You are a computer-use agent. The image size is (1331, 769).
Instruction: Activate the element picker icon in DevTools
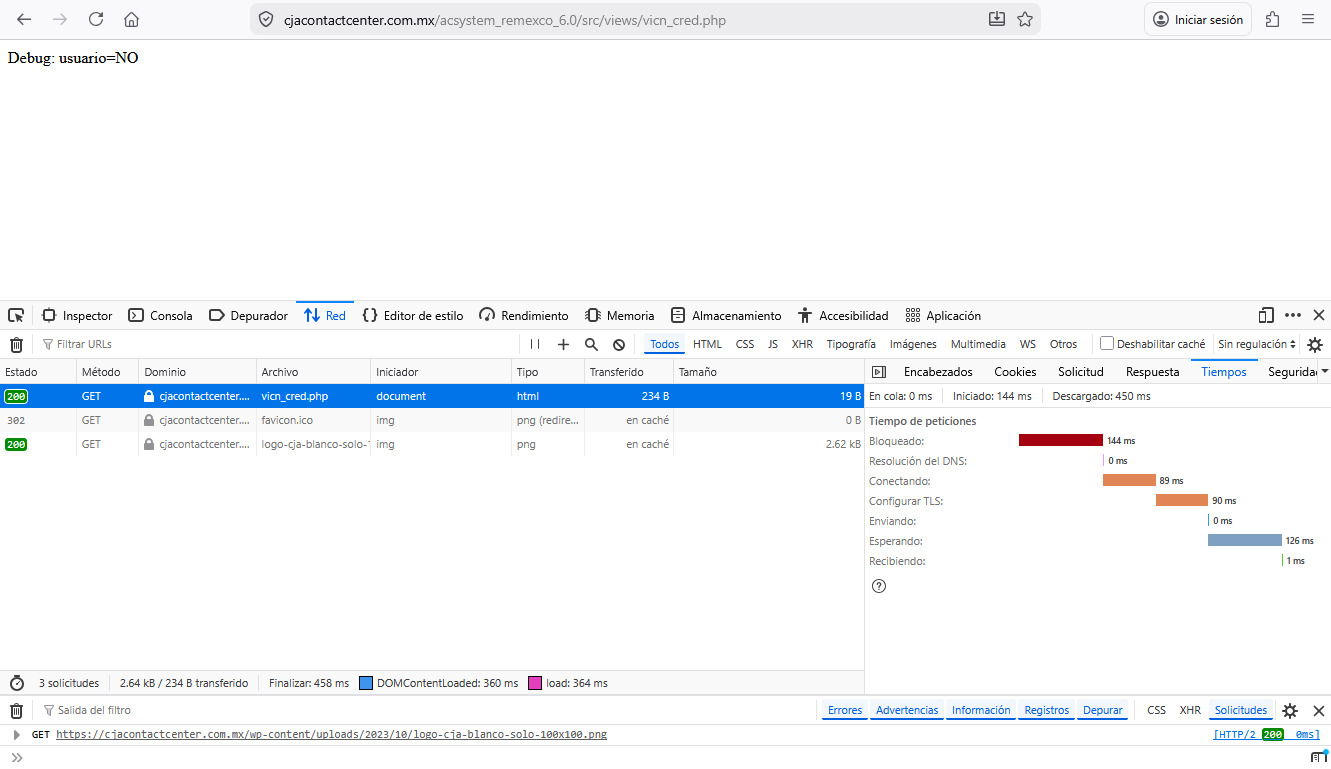(16, 315)
